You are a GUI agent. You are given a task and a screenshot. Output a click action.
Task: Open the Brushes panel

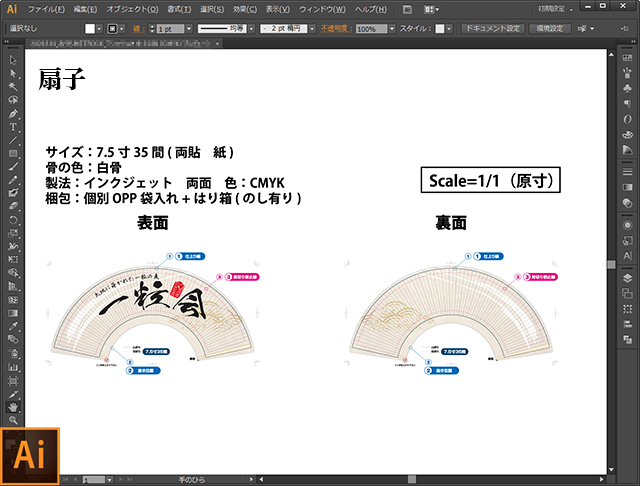click(x=627, y=73)
